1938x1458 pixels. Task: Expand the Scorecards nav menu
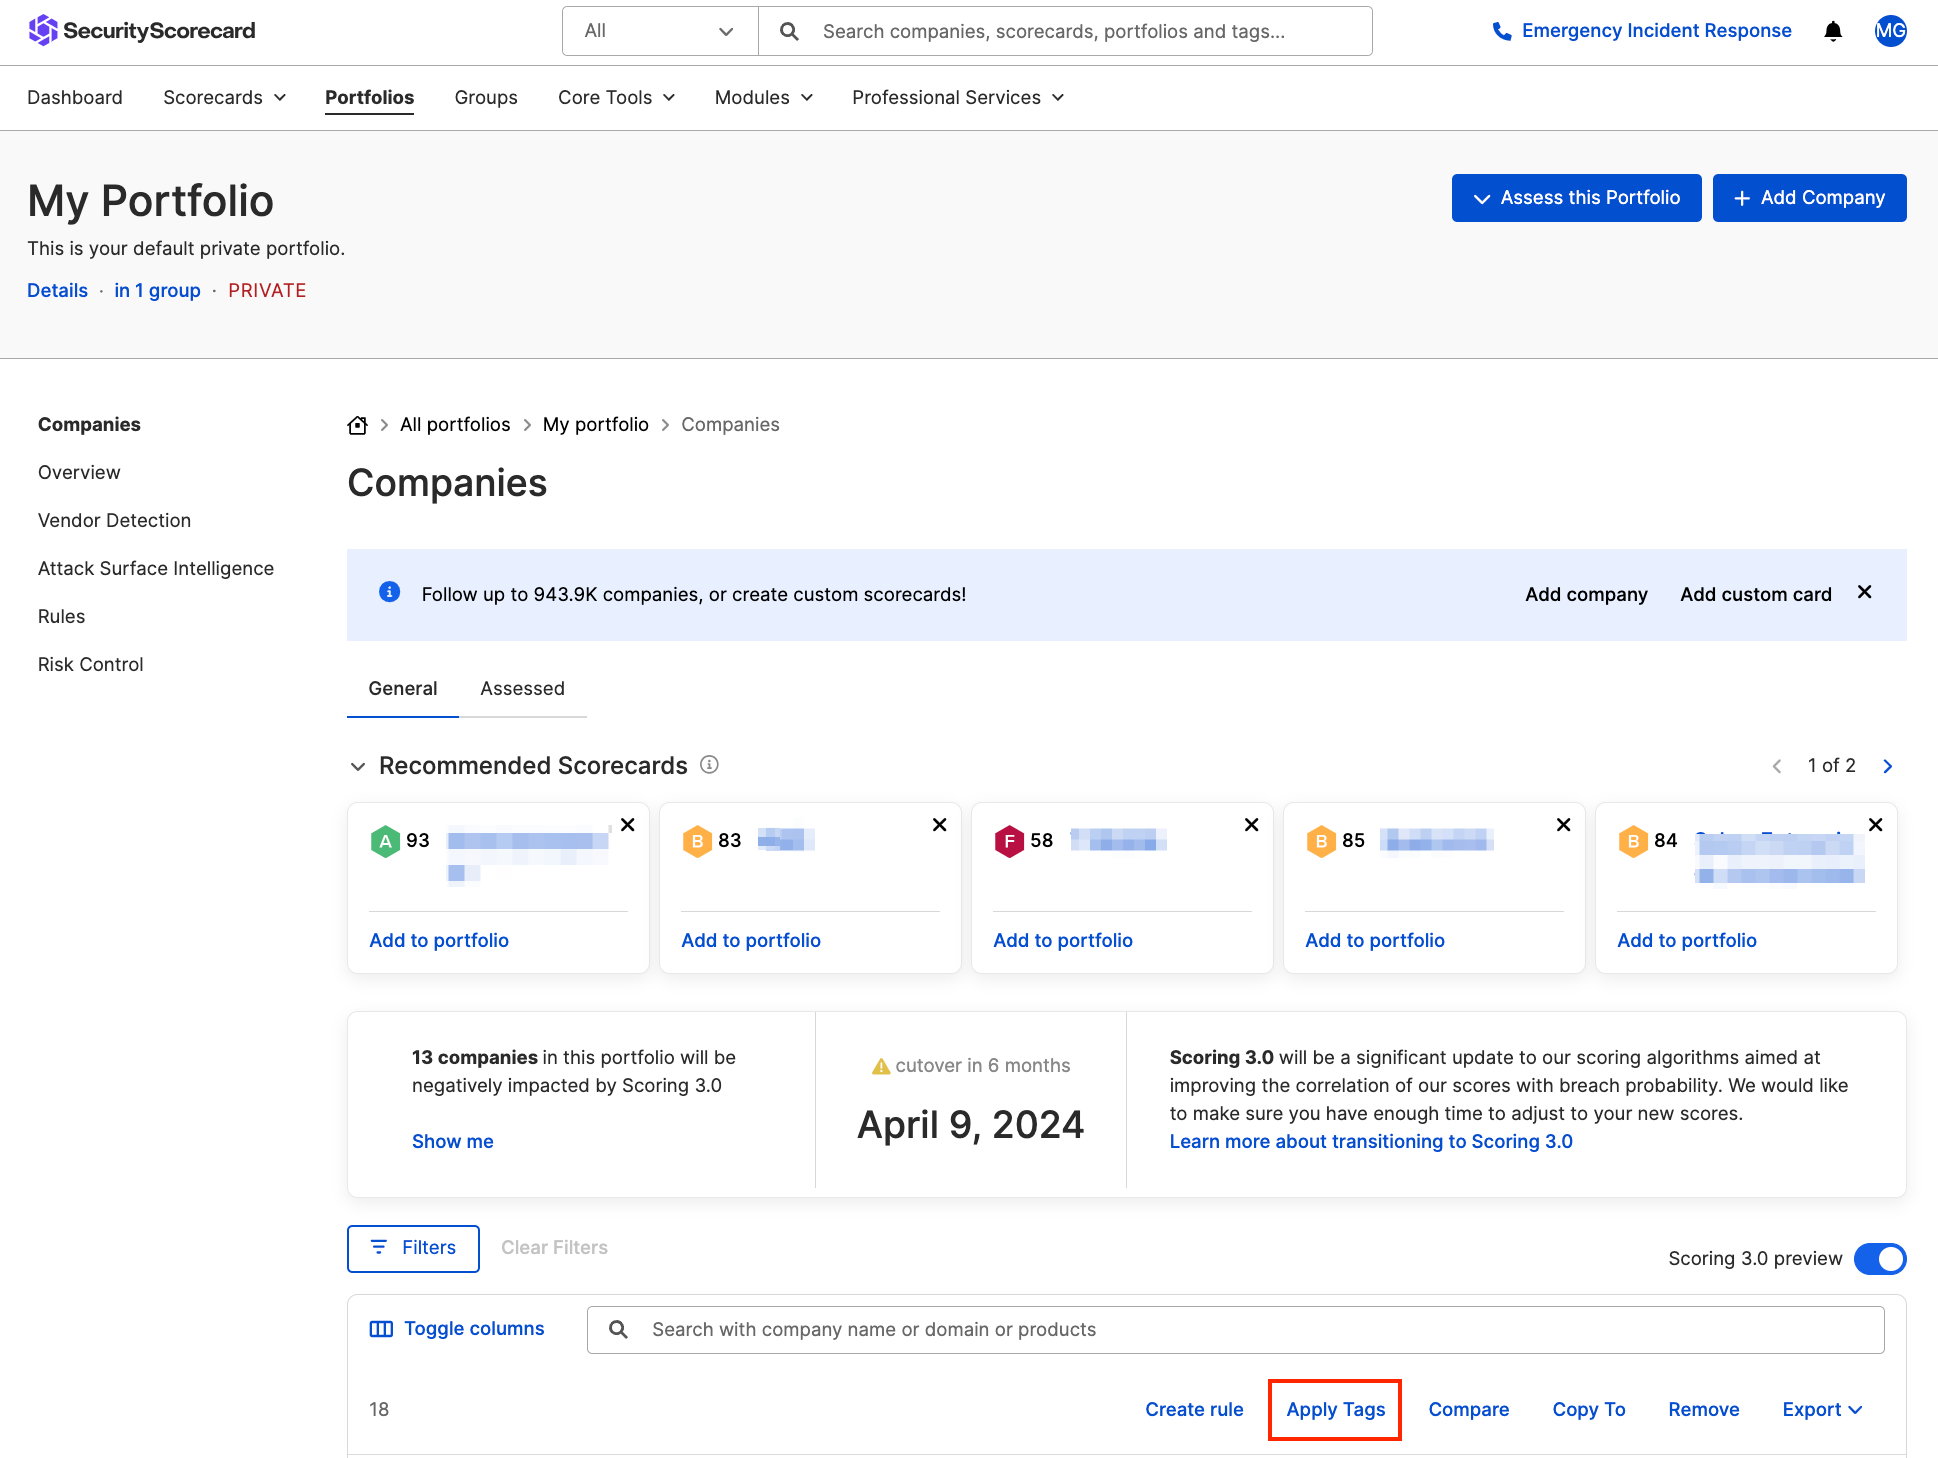click(225, 97)
